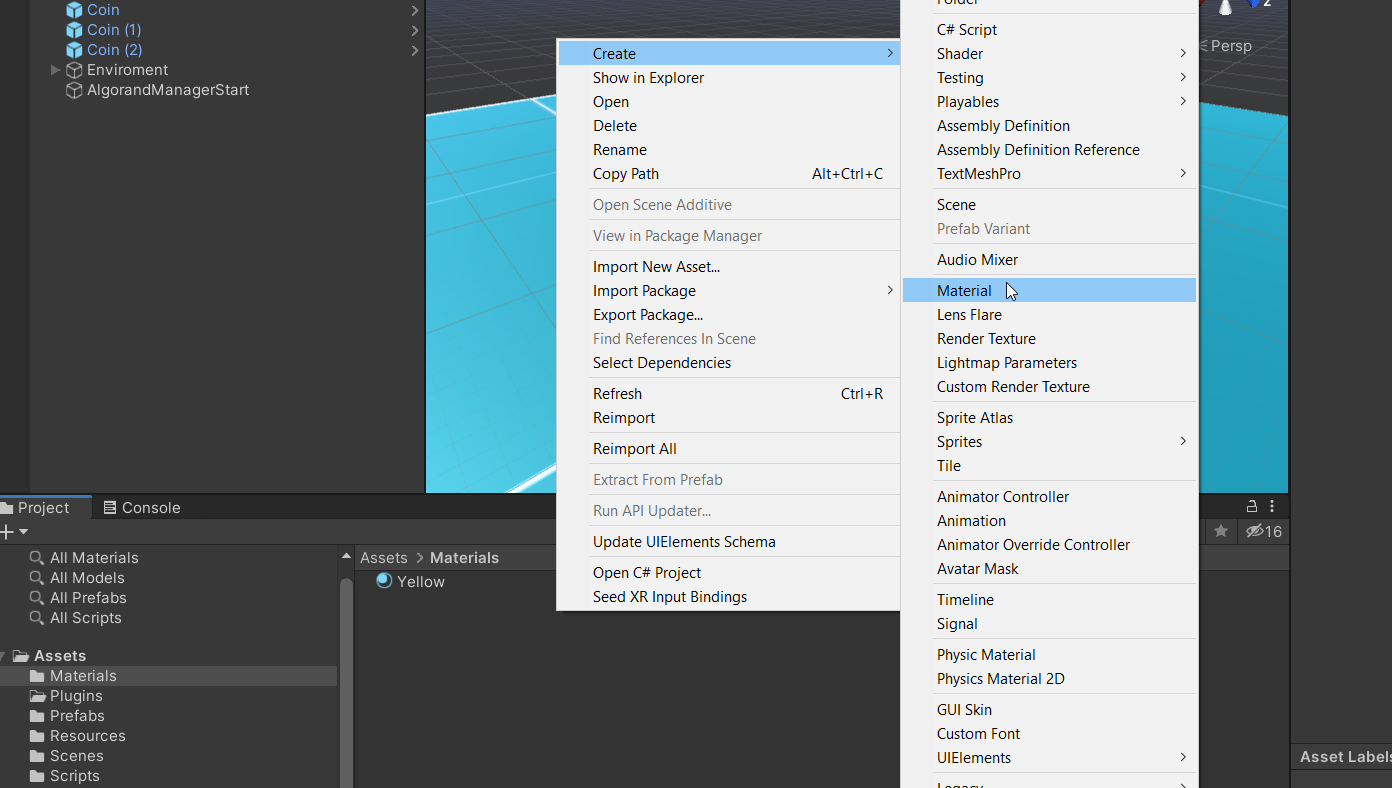Select the Yellow material sphere icon
1392x788 pixels.
pos(384,581)
